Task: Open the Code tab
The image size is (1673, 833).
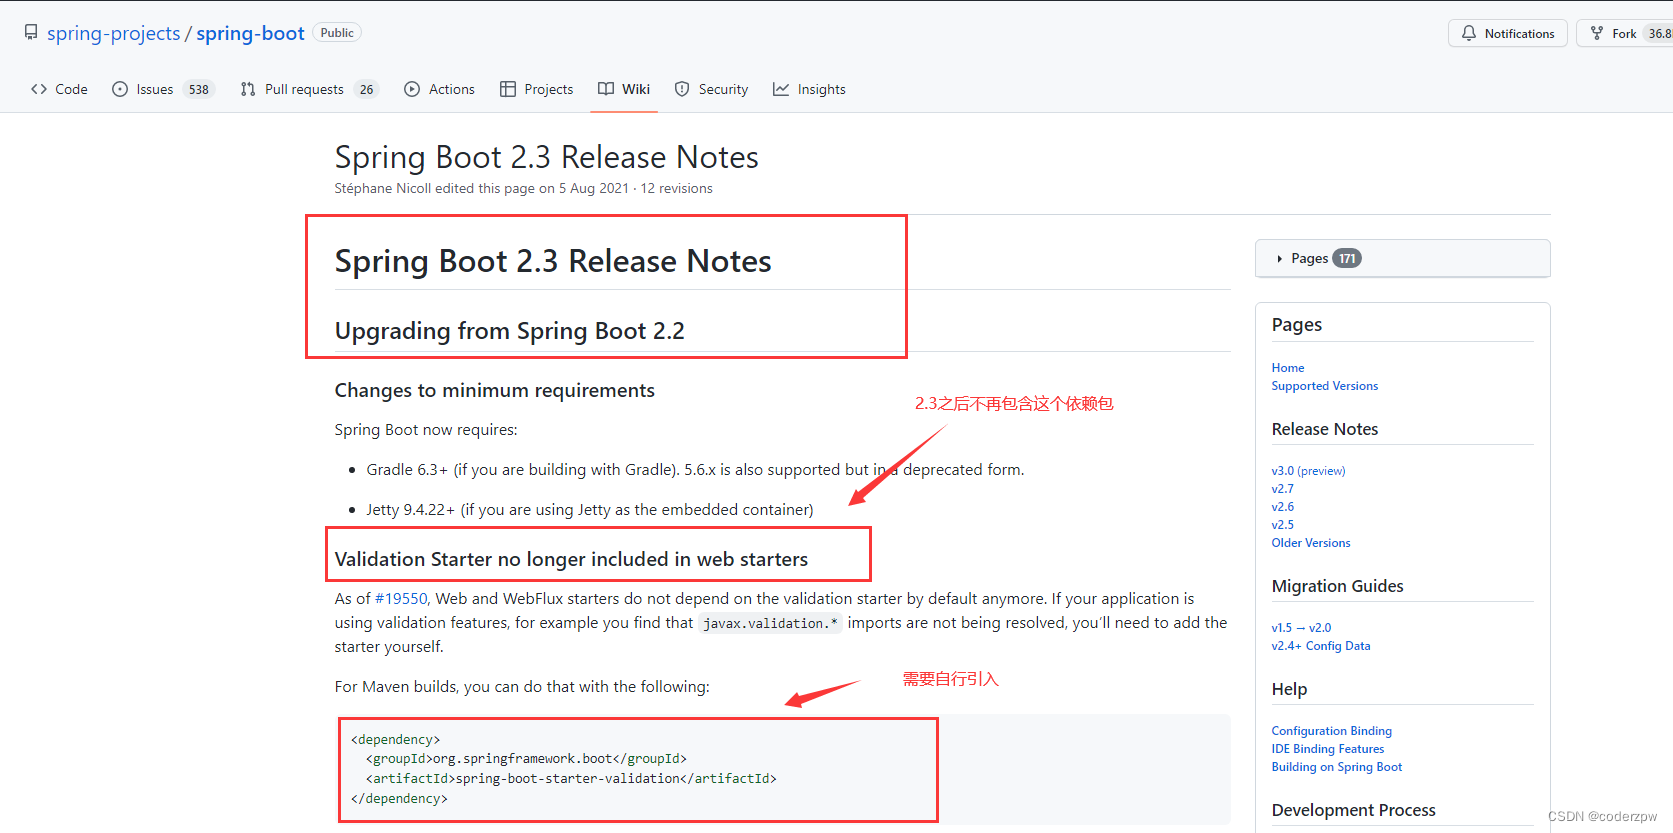Action: [59, 89]
